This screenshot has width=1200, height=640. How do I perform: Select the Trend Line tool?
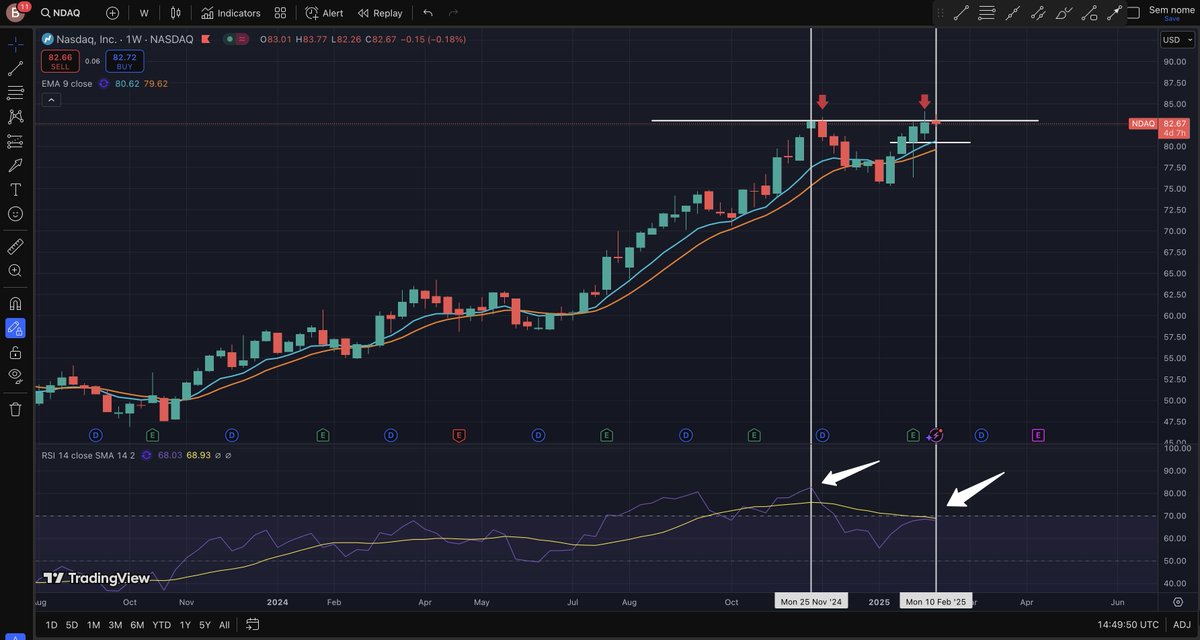[x=15, y=68]
